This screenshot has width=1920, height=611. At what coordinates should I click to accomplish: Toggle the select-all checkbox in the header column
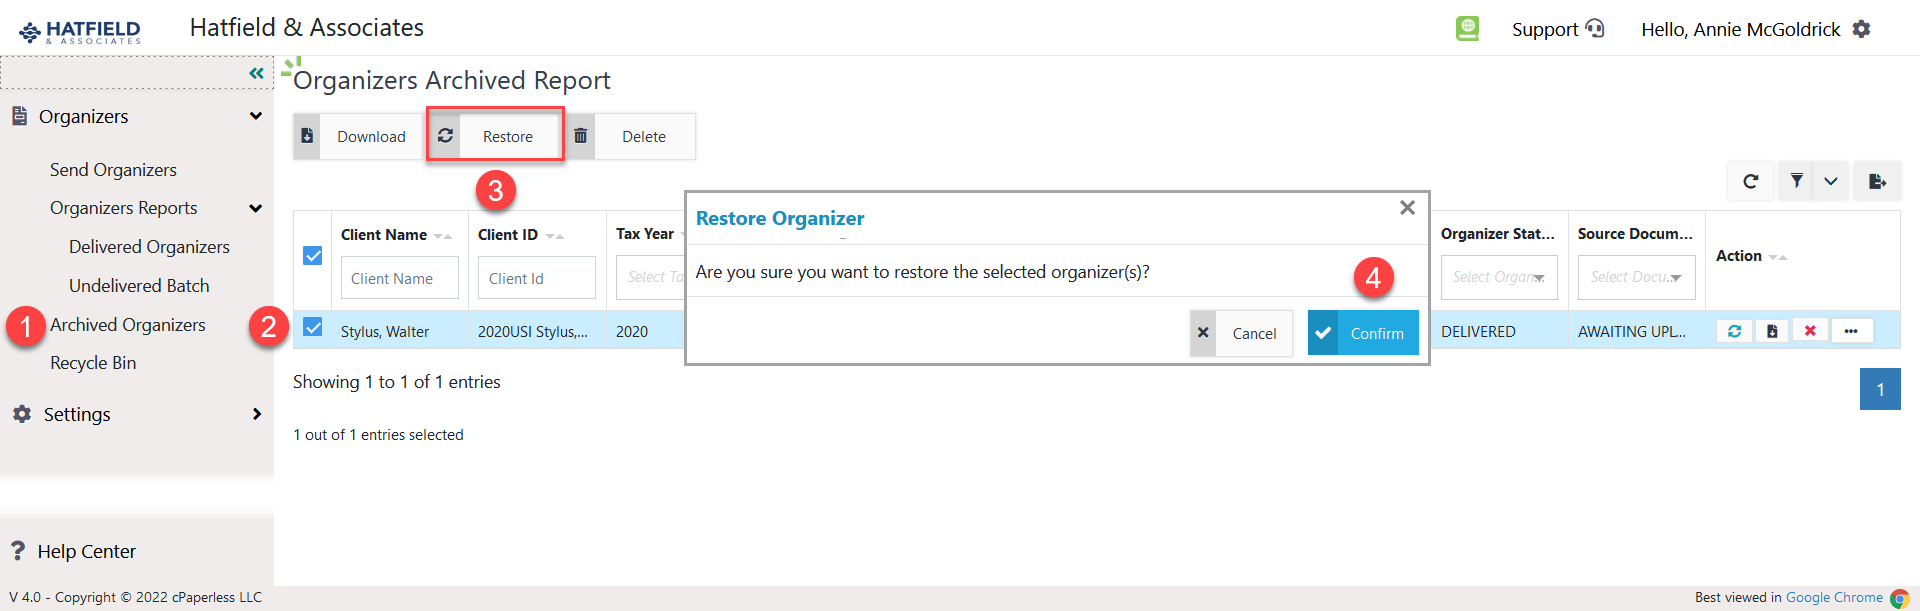(x=313, y=256)
